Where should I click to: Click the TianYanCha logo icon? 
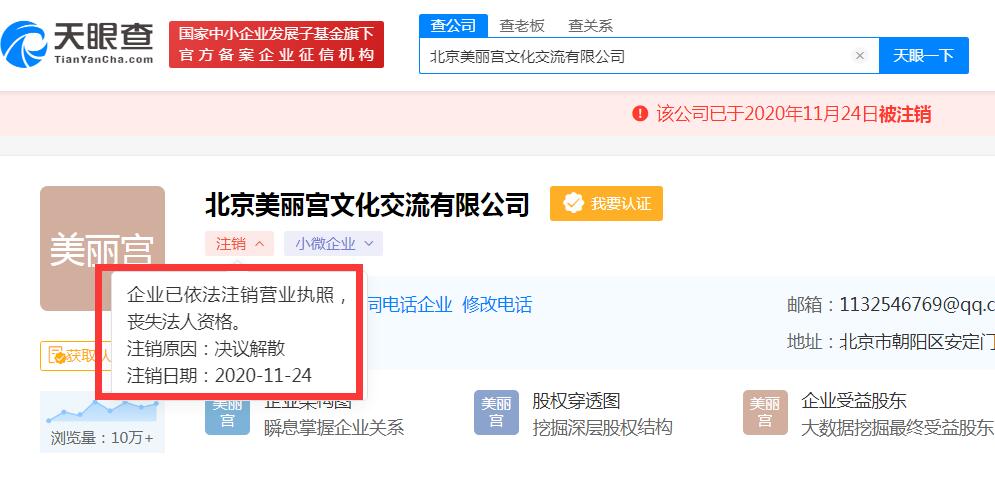[23, 44]
